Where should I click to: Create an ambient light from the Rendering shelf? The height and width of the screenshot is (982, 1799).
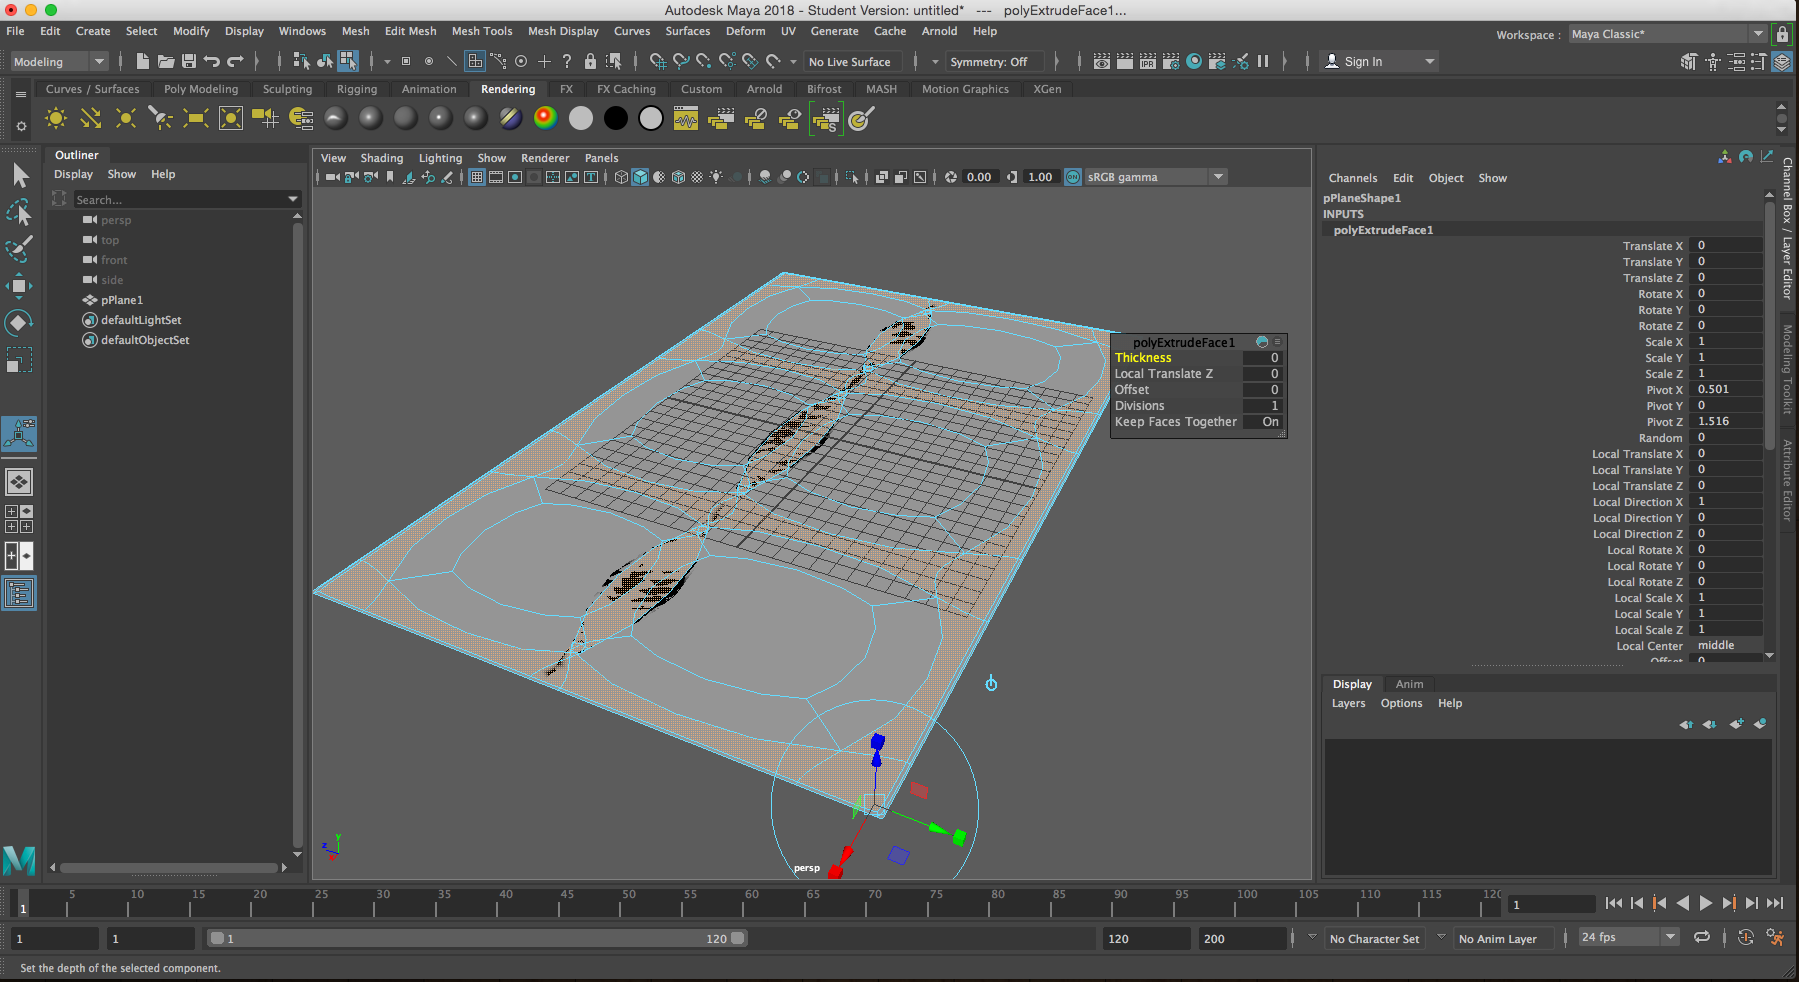(55, 118)
